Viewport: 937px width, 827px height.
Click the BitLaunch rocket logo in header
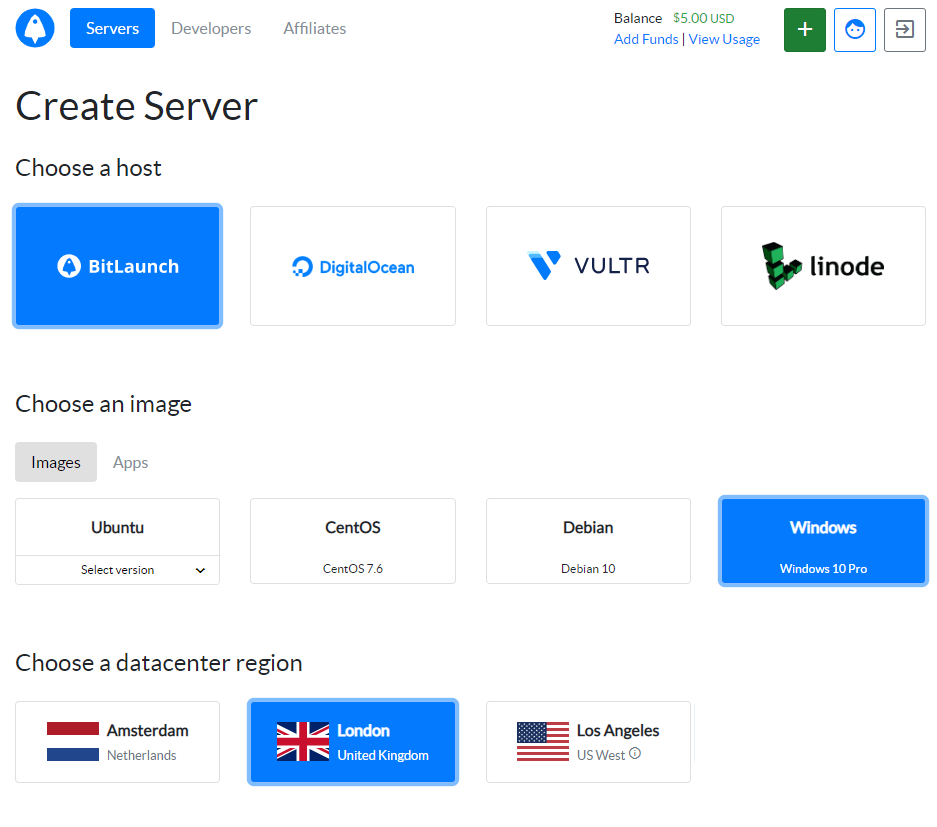[35, 28]
